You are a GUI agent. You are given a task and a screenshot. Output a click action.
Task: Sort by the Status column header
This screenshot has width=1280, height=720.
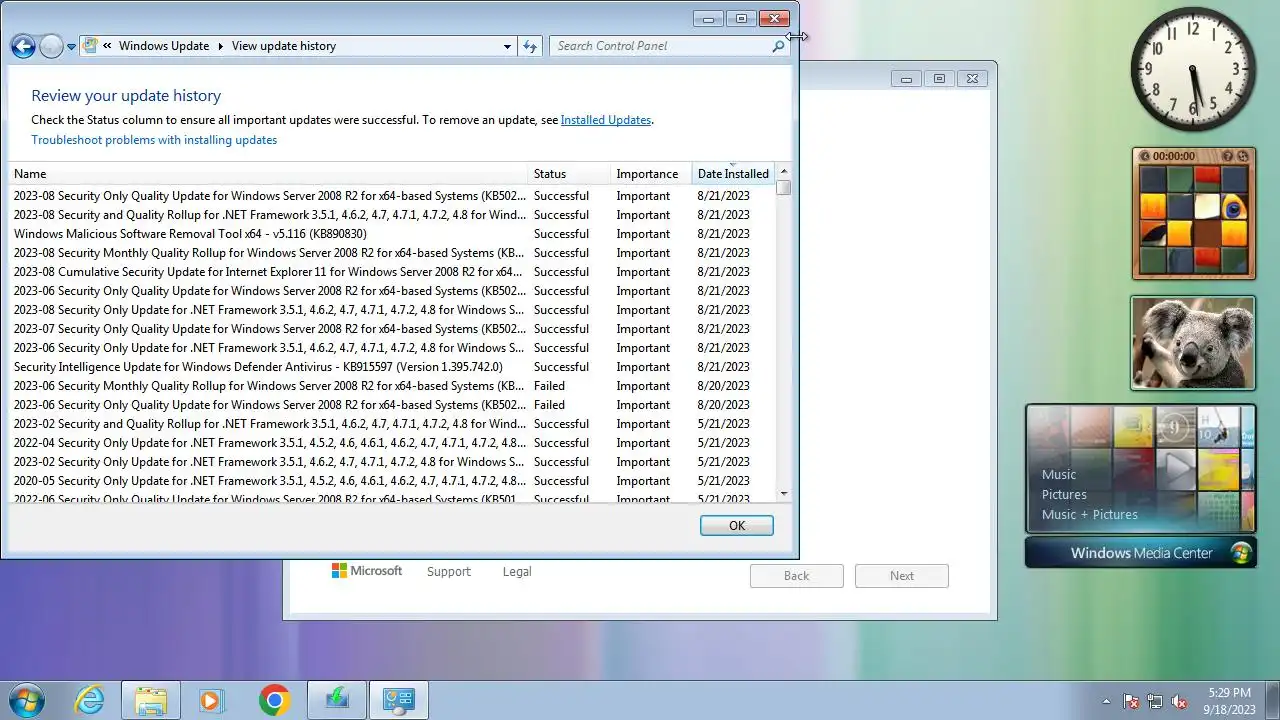click(569, 174)
